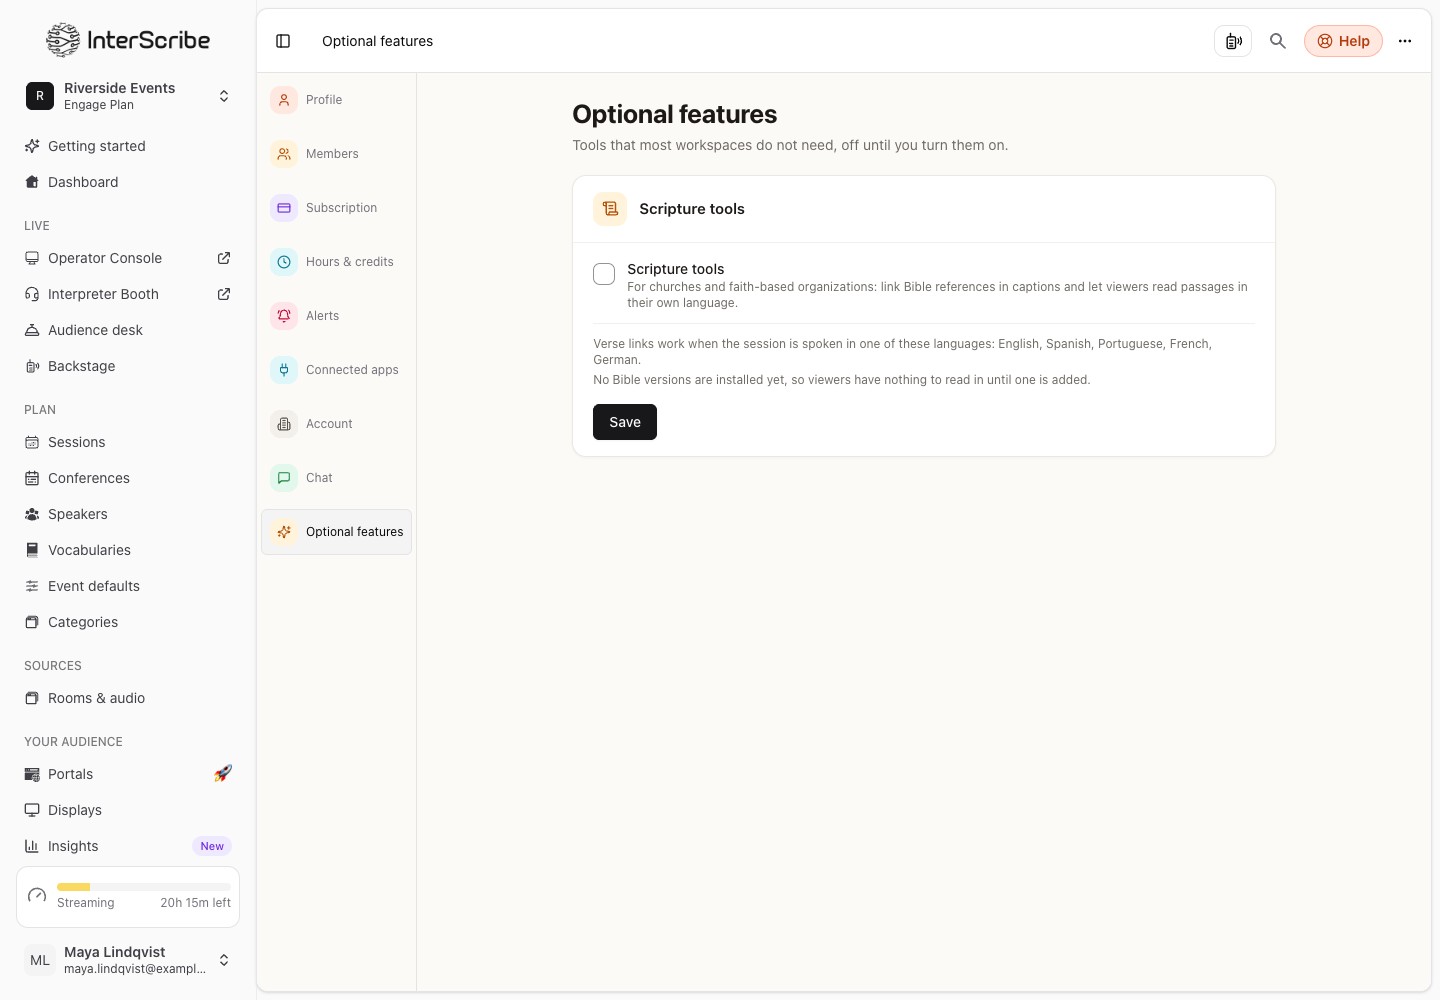Go to Vocabularies
This screenshot has width=1440, height=1000.
128,550
